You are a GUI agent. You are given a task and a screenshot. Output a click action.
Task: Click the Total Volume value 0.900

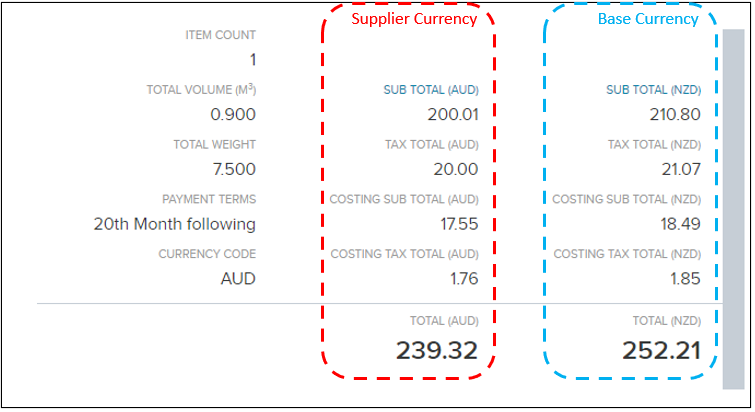(x=233, y=114)
